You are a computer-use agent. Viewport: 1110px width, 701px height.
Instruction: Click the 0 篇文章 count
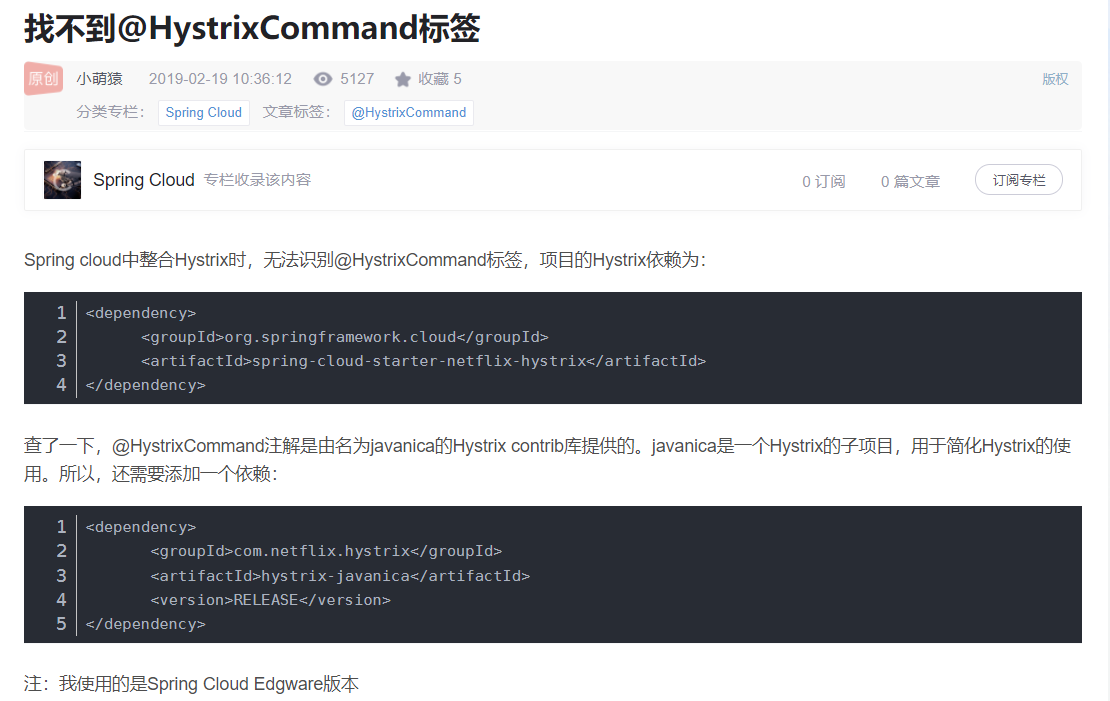coord(910,182)
